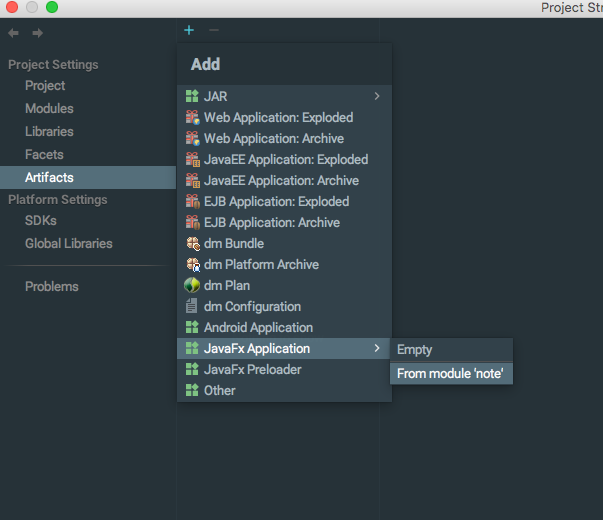Click EJB Application: Exploded icon
This screenshot has height=520, width=603.
(192, 201)
